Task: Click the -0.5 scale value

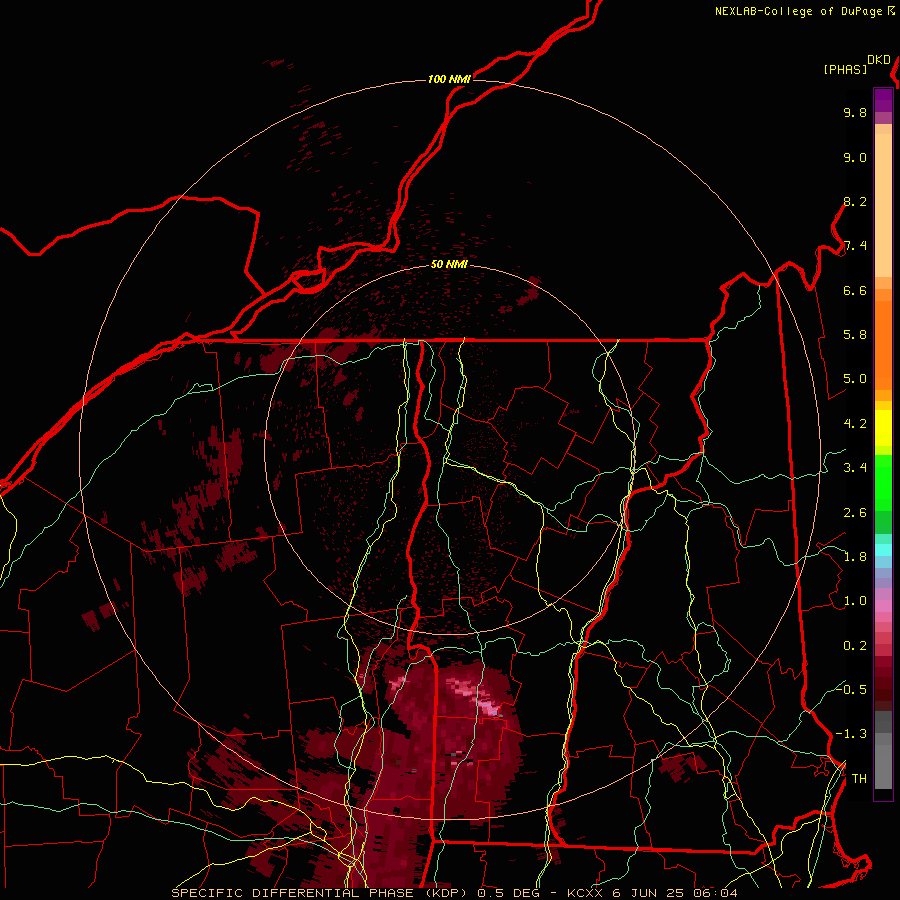Action: click(x=851, y=690)
